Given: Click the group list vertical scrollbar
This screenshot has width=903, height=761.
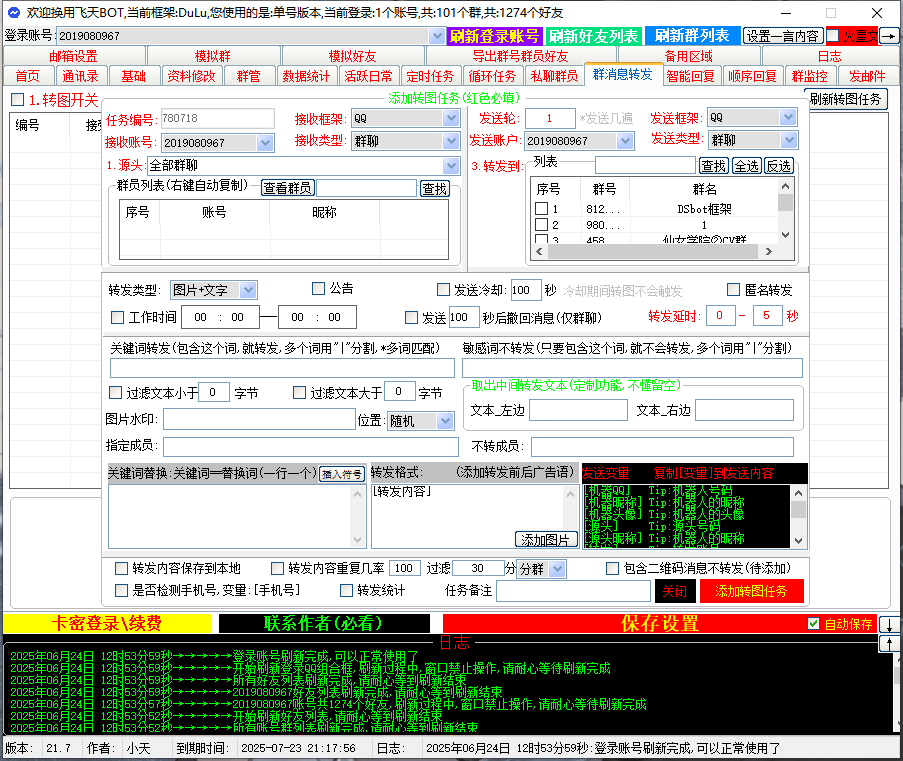Looking at the screenshot, I should coord(786,210).
